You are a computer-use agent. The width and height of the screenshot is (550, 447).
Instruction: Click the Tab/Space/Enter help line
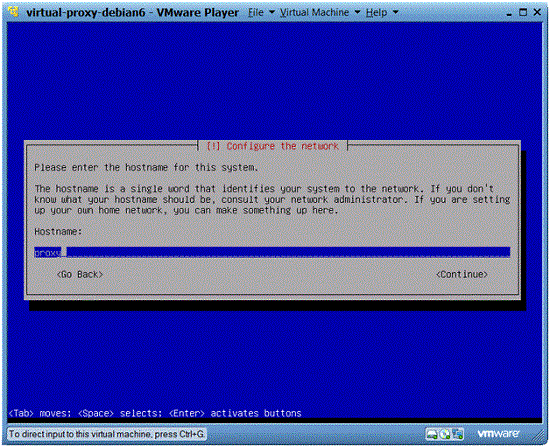click(155, 413)
